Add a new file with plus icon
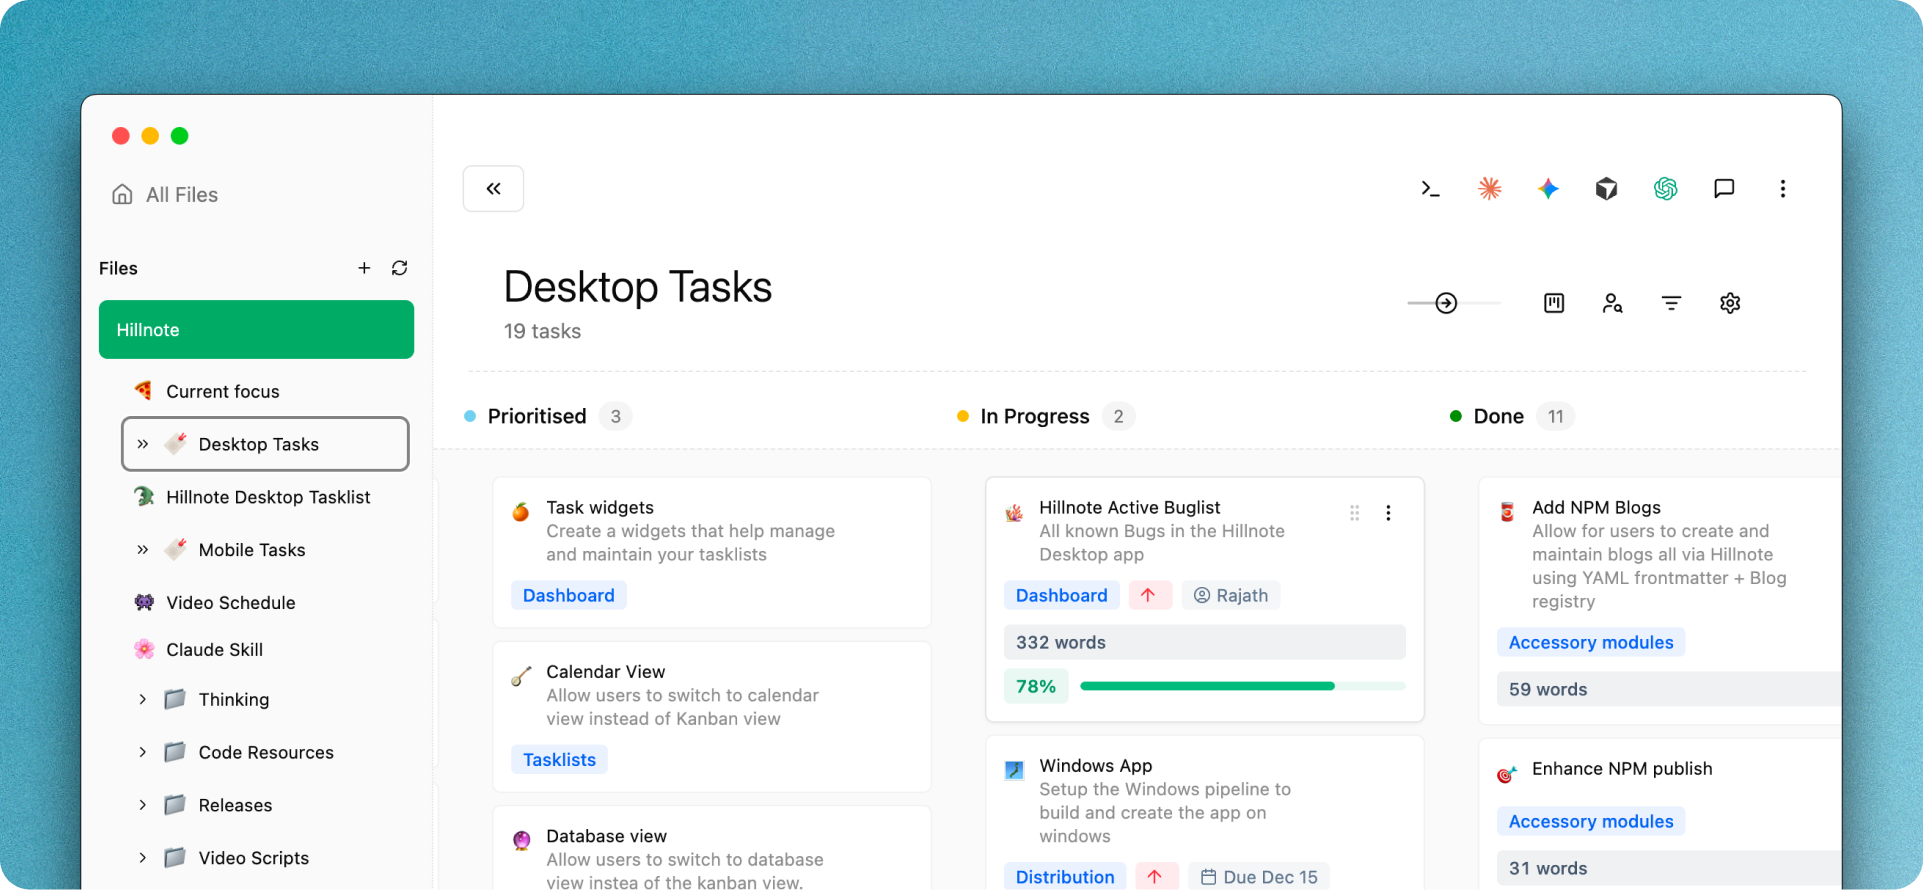Screen dimensions: 1923x890 (364, 268)
